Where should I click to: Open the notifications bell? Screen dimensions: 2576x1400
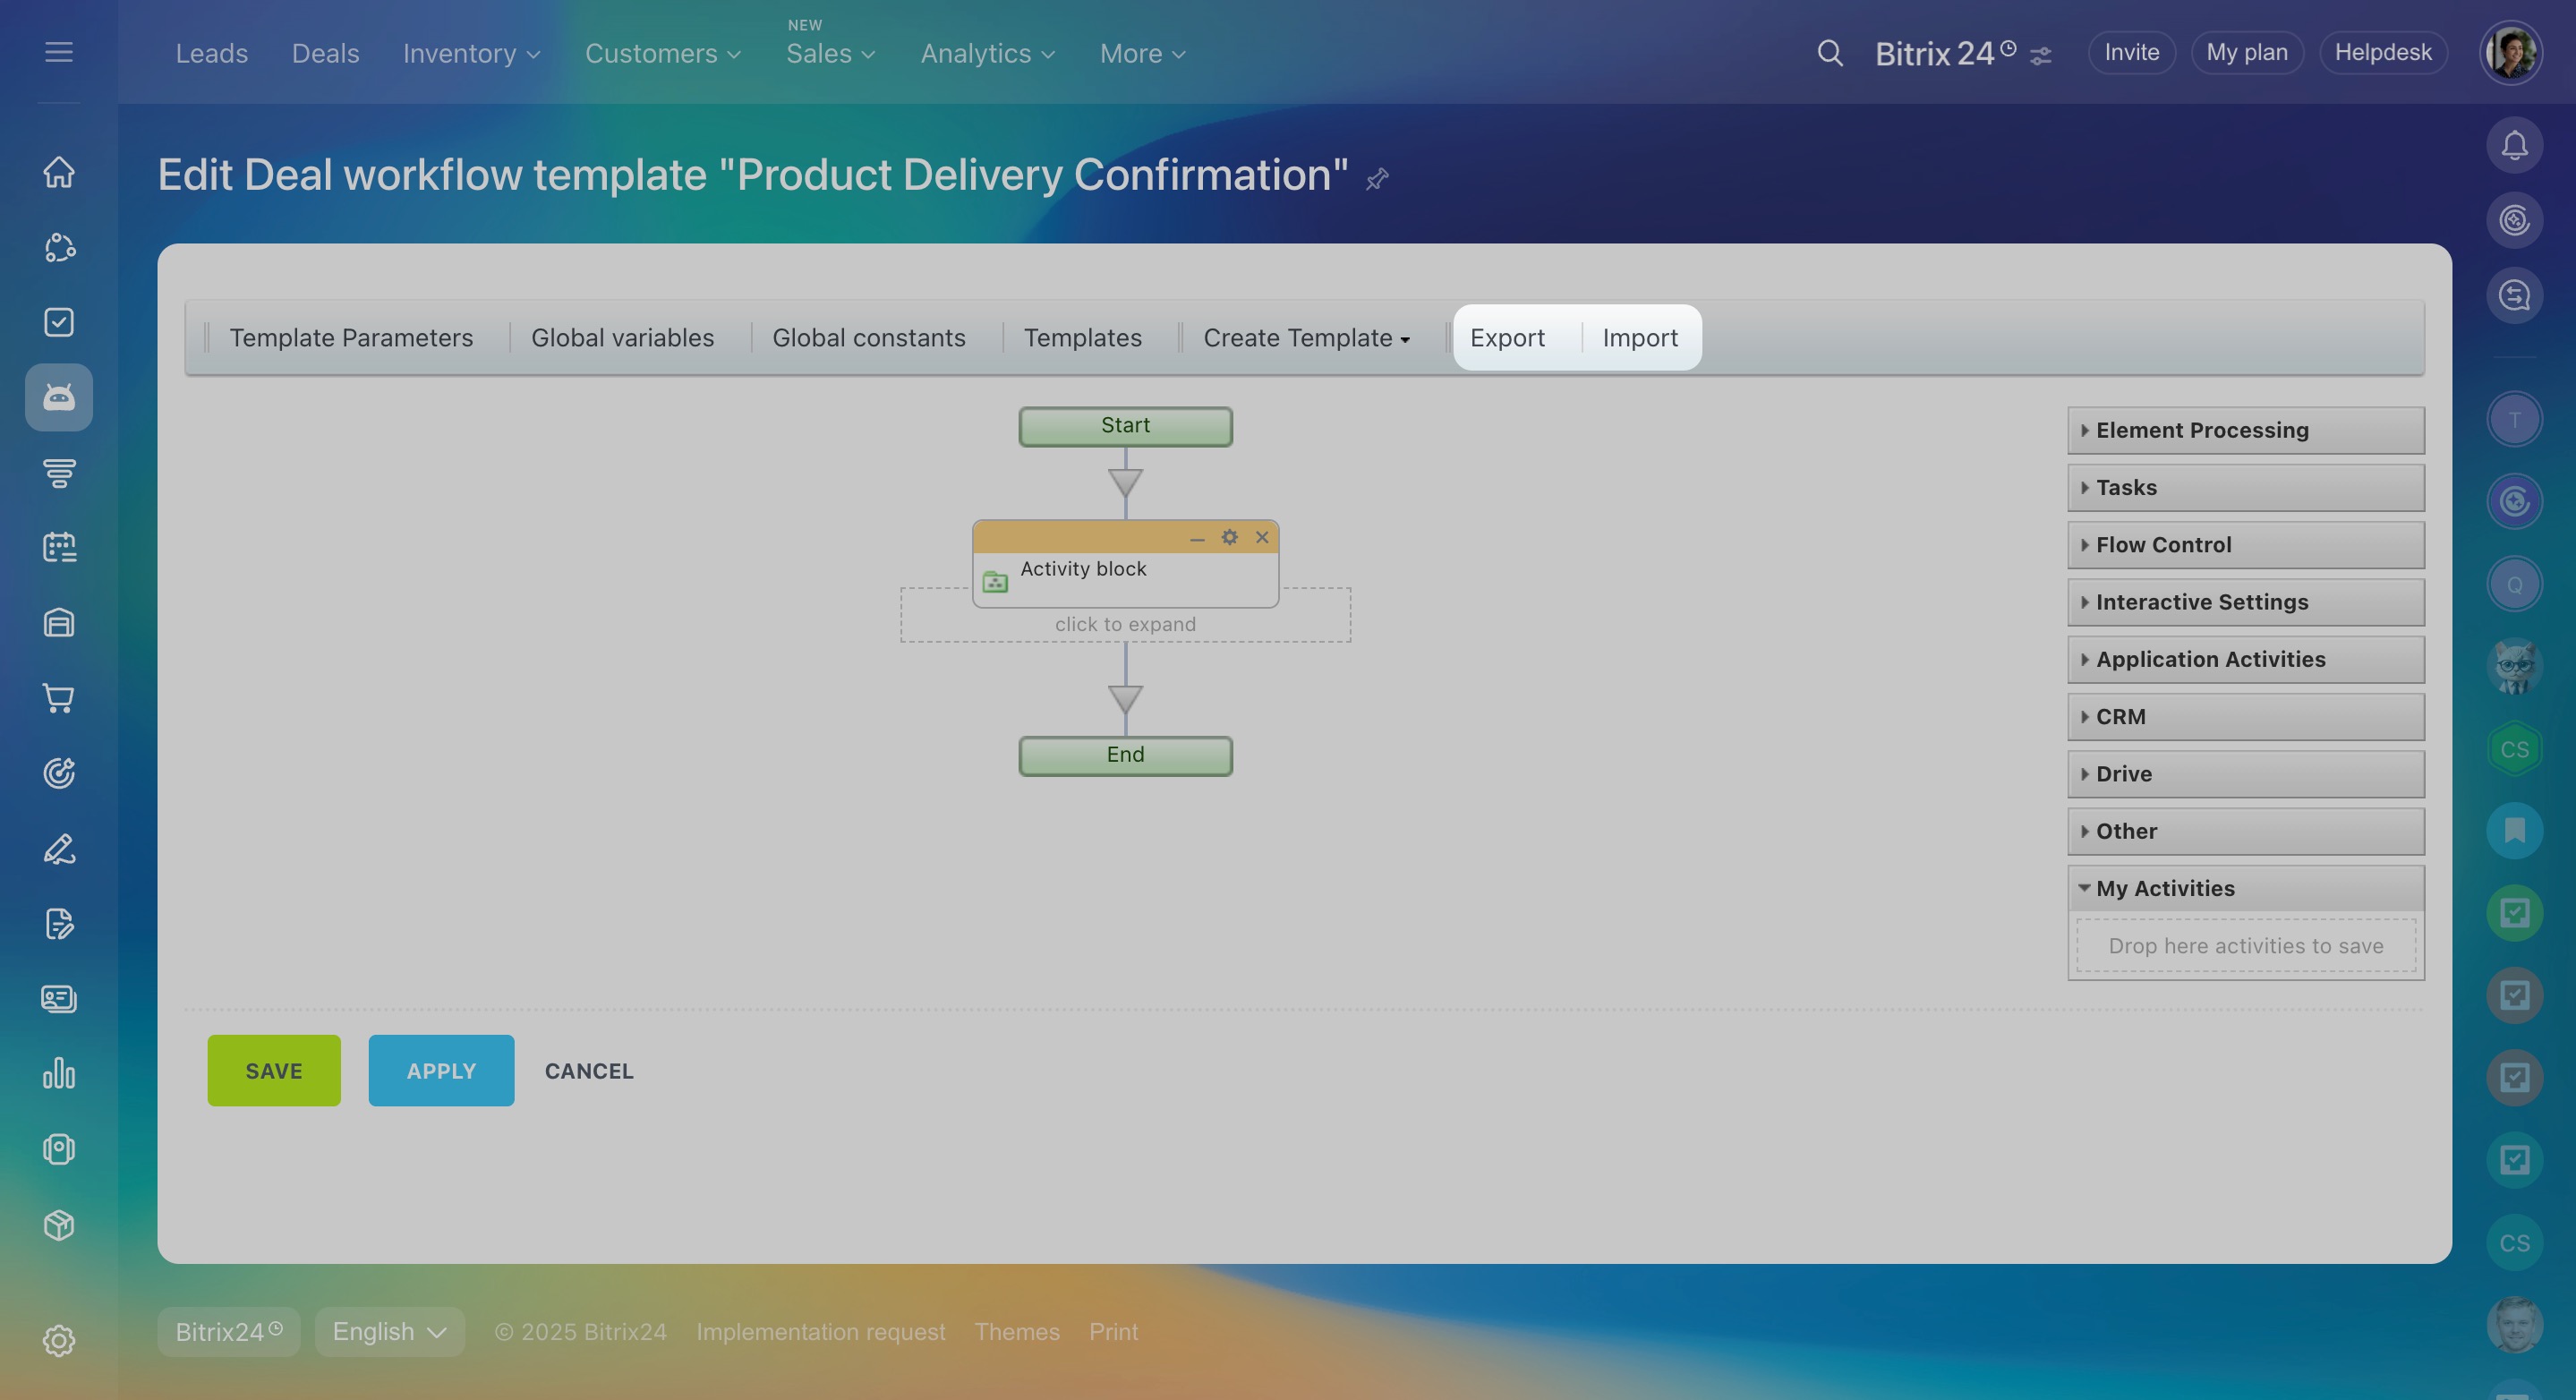pos(2514,146)
